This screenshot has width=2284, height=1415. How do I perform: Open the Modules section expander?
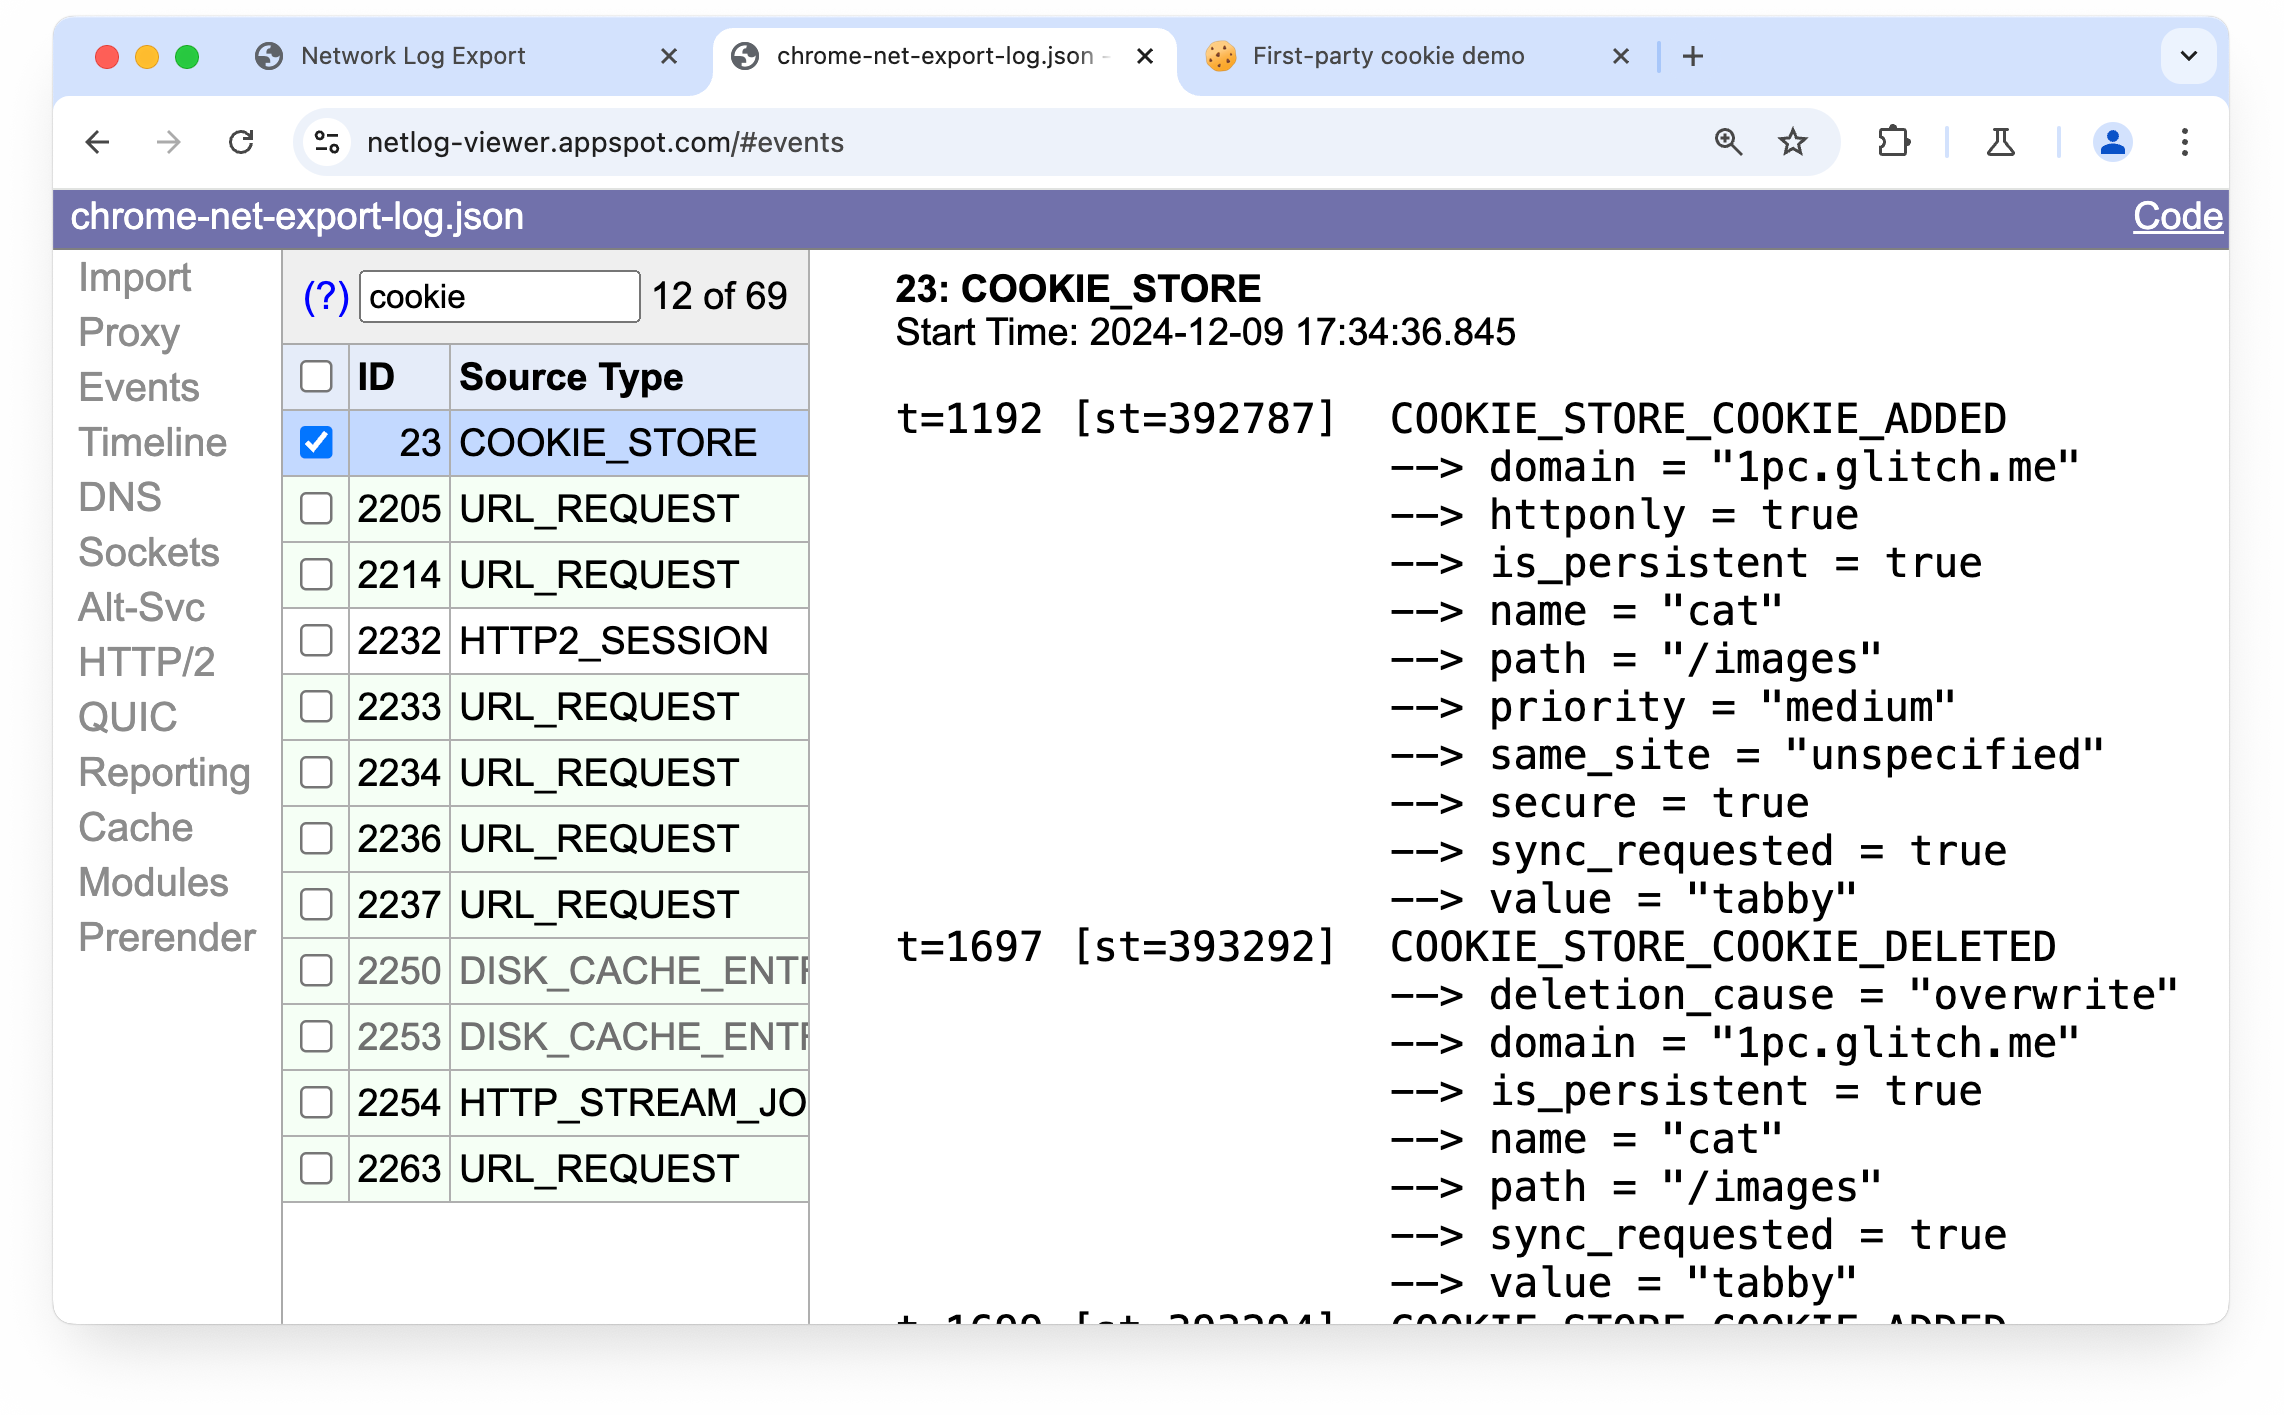[152, 883]
